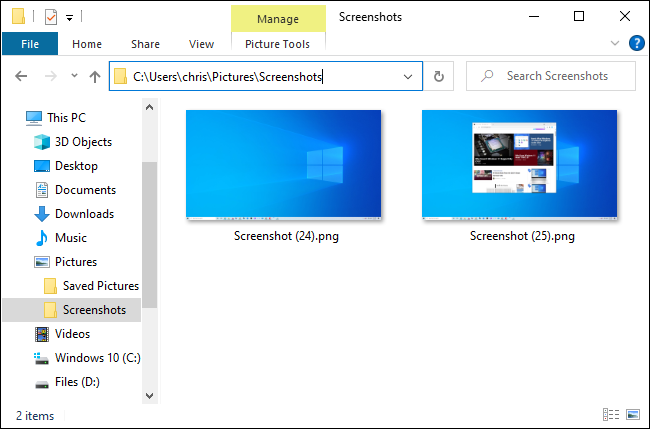The height and width of the screenshot is (429, 650).
Task: Click the navigation pane scroll-down arrow
Action: [x=150, y=396]
